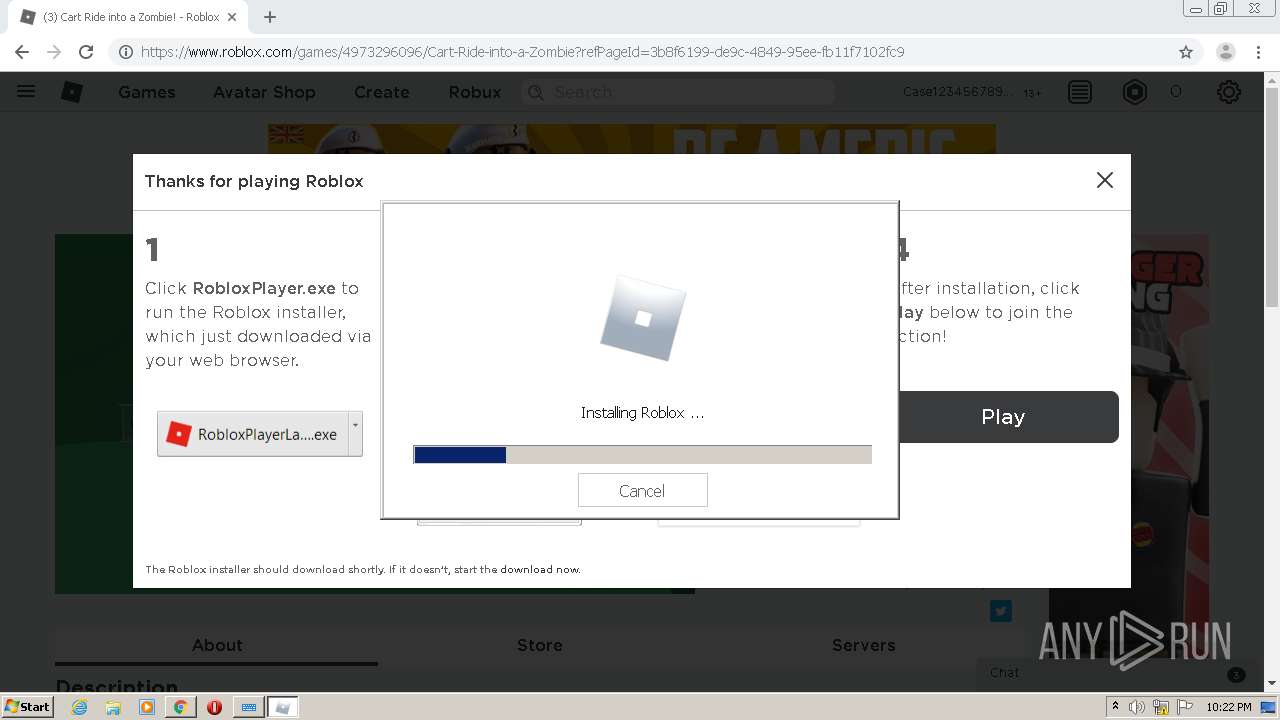Switch to the Store tab

click(x=540, y=646)
